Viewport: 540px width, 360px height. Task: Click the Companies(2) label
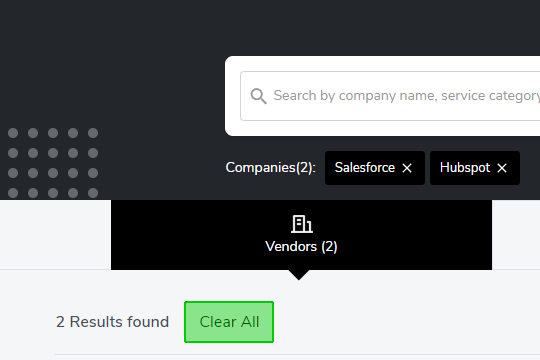270,168
